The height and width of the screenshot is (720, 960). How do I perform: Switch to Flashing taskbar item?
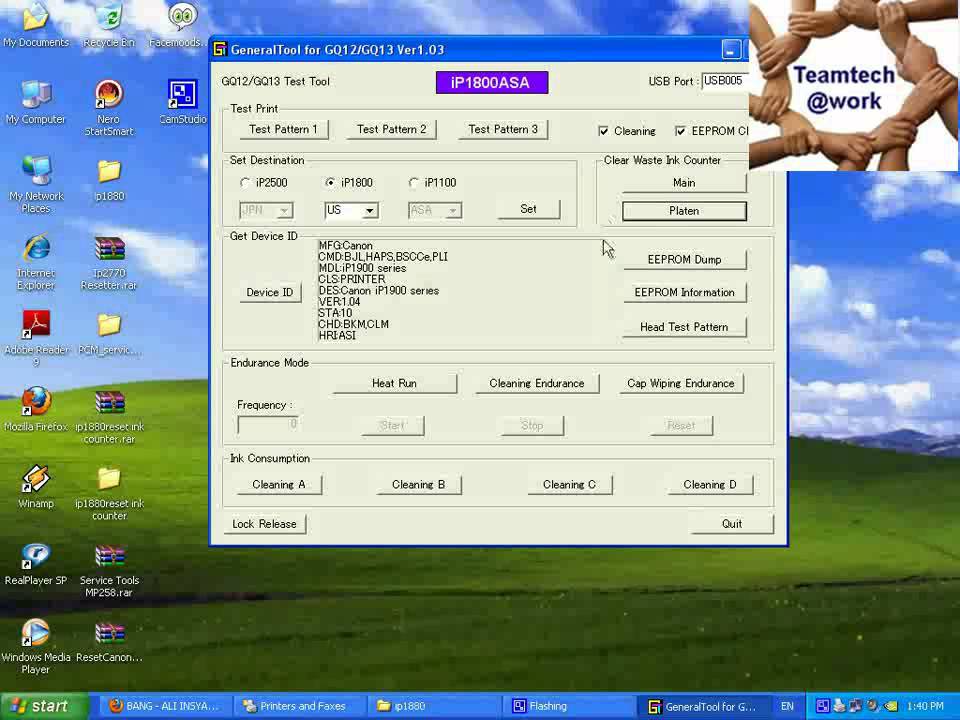[x=569, y=707]
